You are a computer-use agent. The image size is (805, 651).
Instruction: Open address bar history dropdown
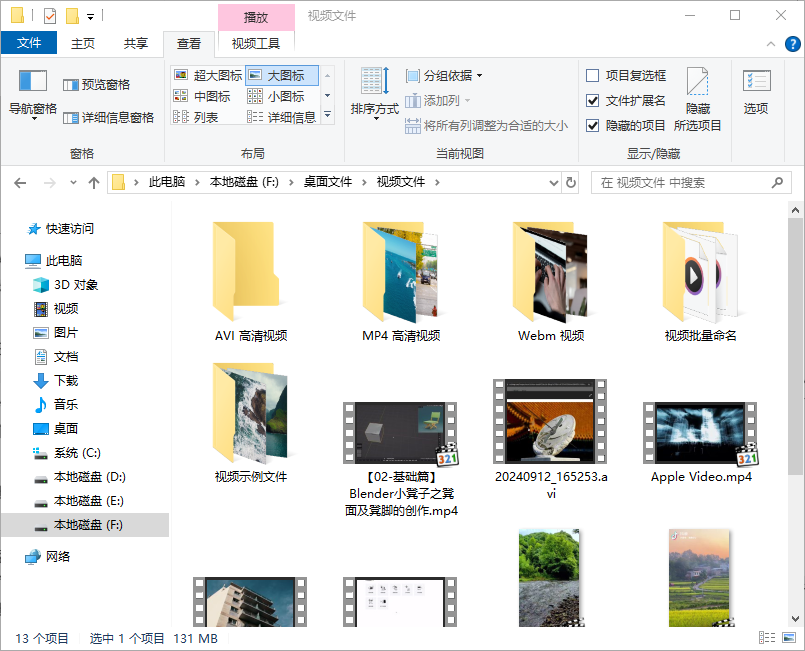point(553,182)
